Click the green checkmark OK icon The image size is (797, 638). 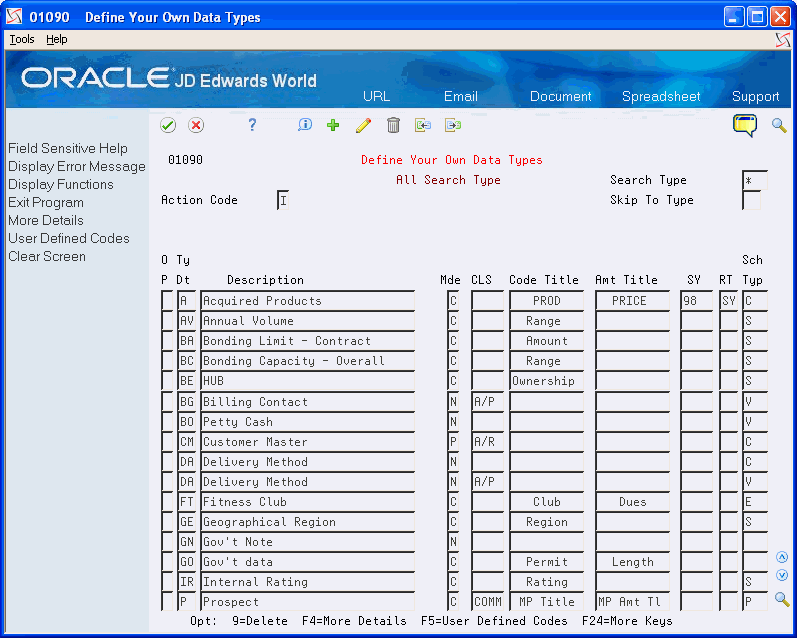168,125
